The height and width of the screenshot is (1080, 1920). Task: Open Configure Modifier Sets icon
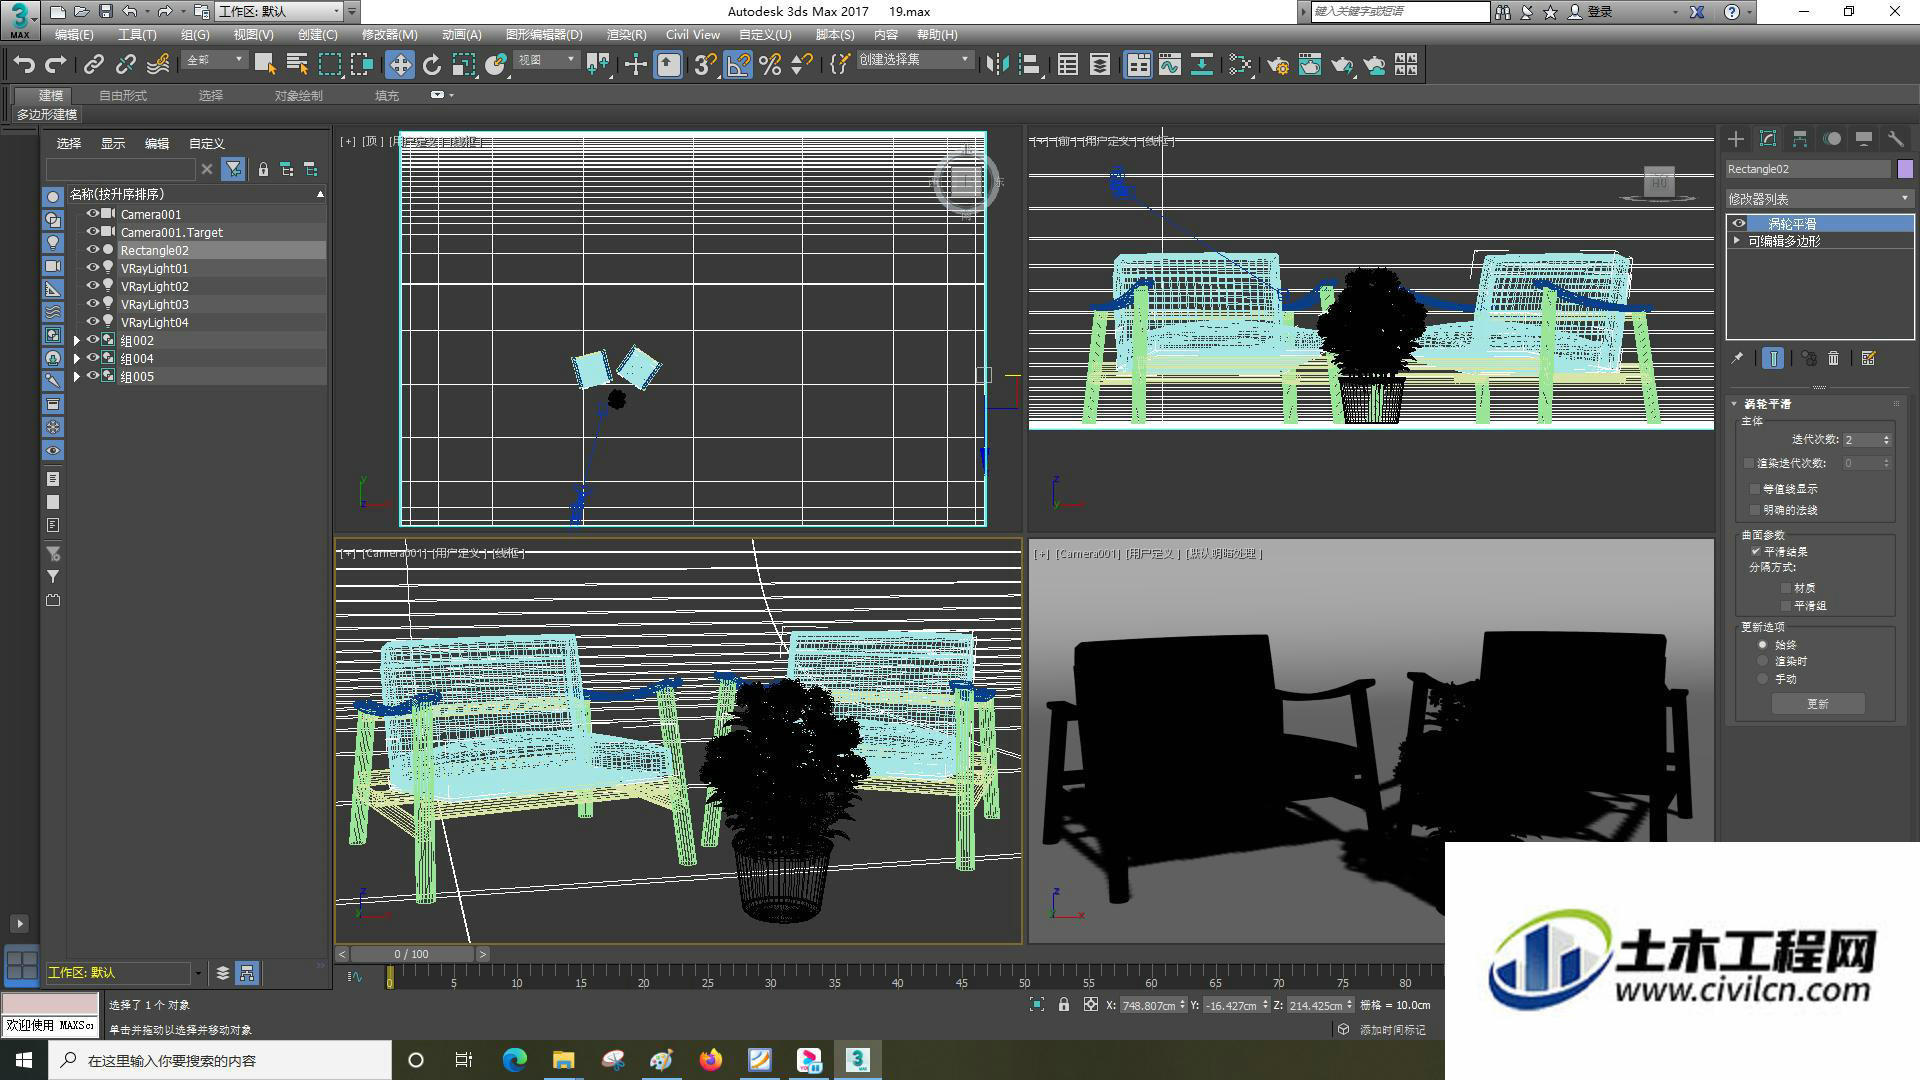click(1869, 358)
